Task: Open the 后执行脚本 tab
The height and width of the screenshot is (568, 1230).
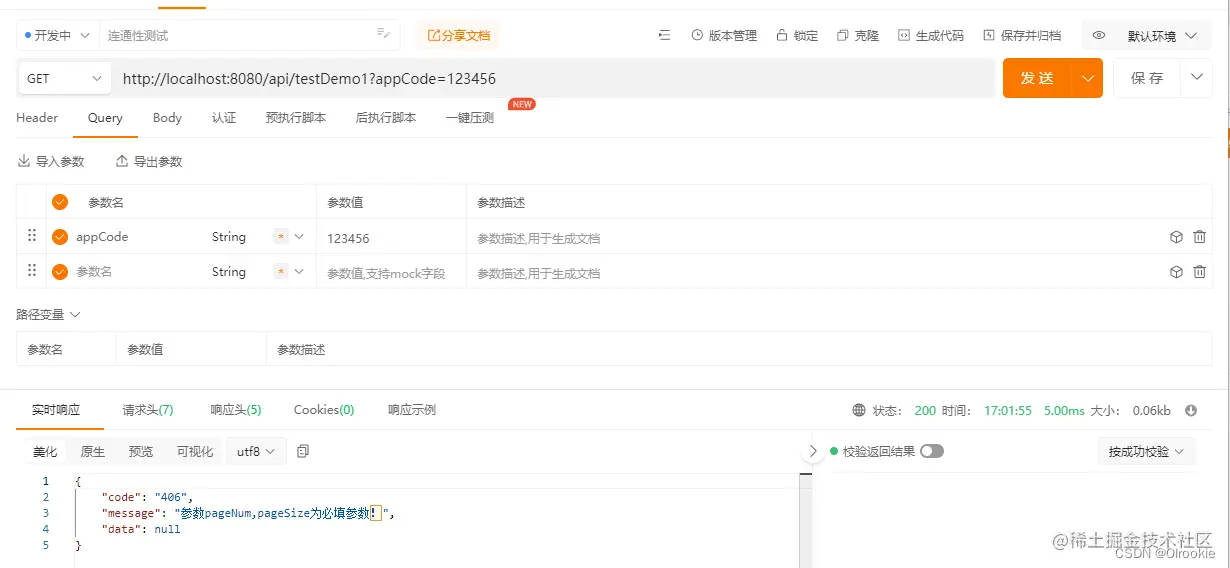Action: pyautogui.click(x=386, y=118)
